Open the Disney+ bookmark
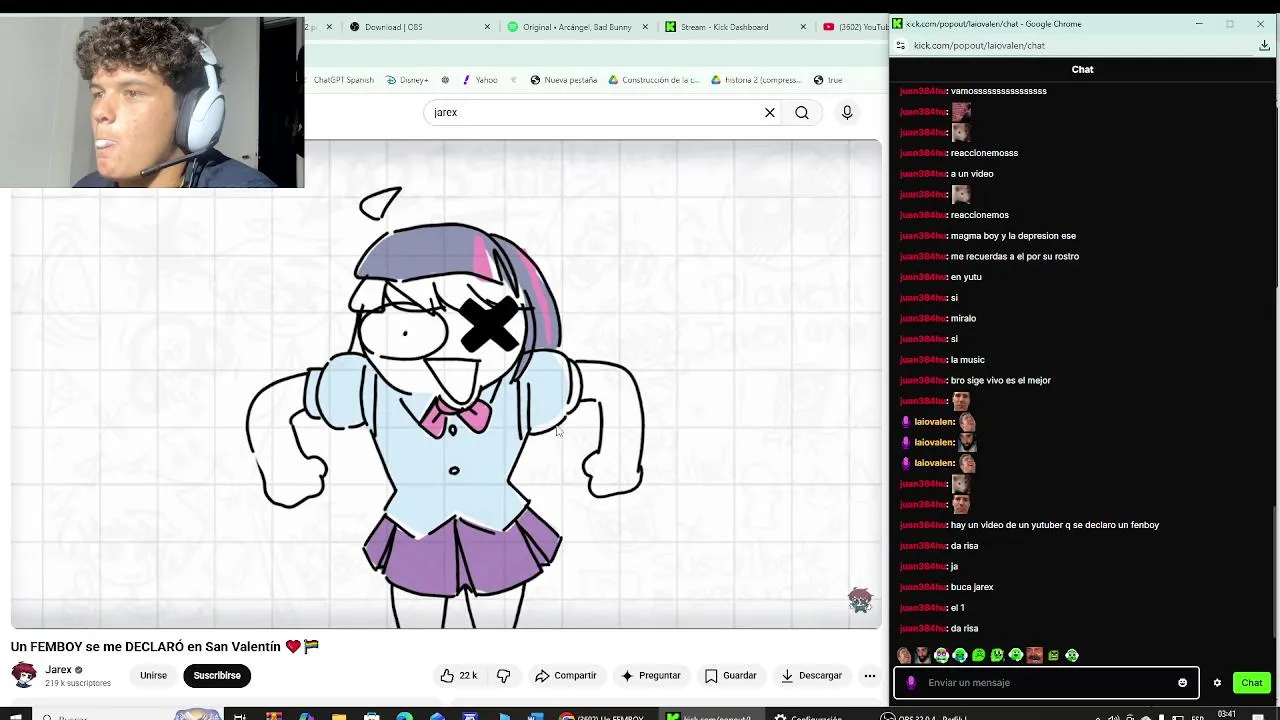 pyautogui.click(x=407, y=80)
